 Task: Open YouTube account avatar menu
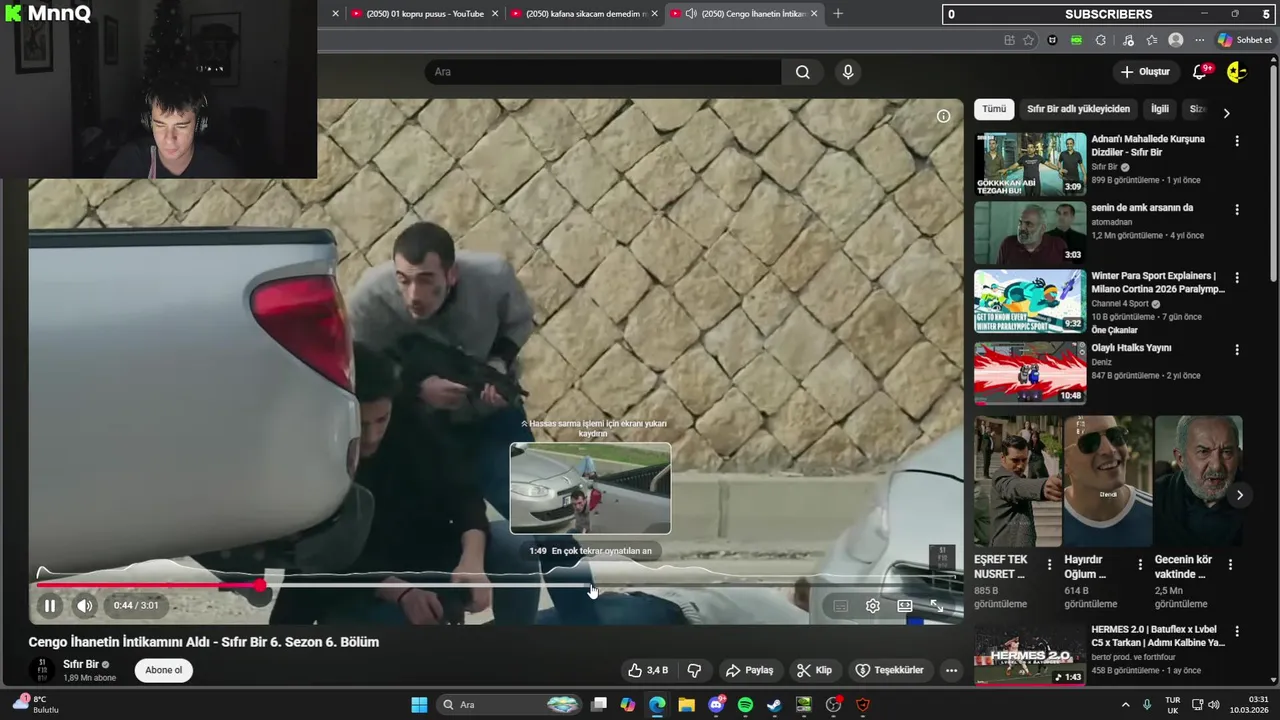point(1236,72)
